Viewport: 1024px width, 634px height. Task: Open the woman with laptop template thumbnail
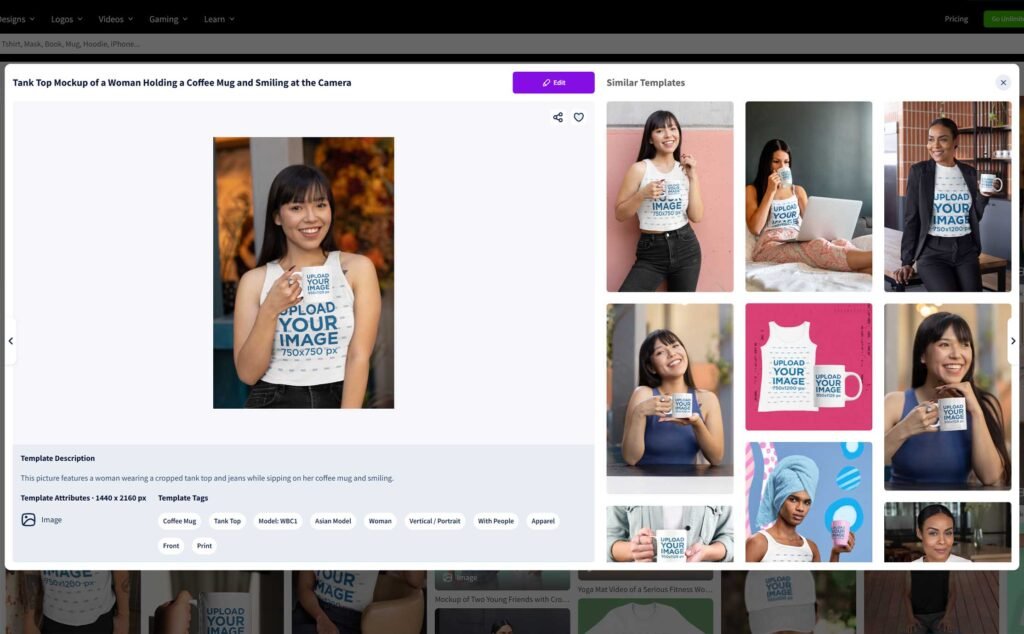pos(808,196)
